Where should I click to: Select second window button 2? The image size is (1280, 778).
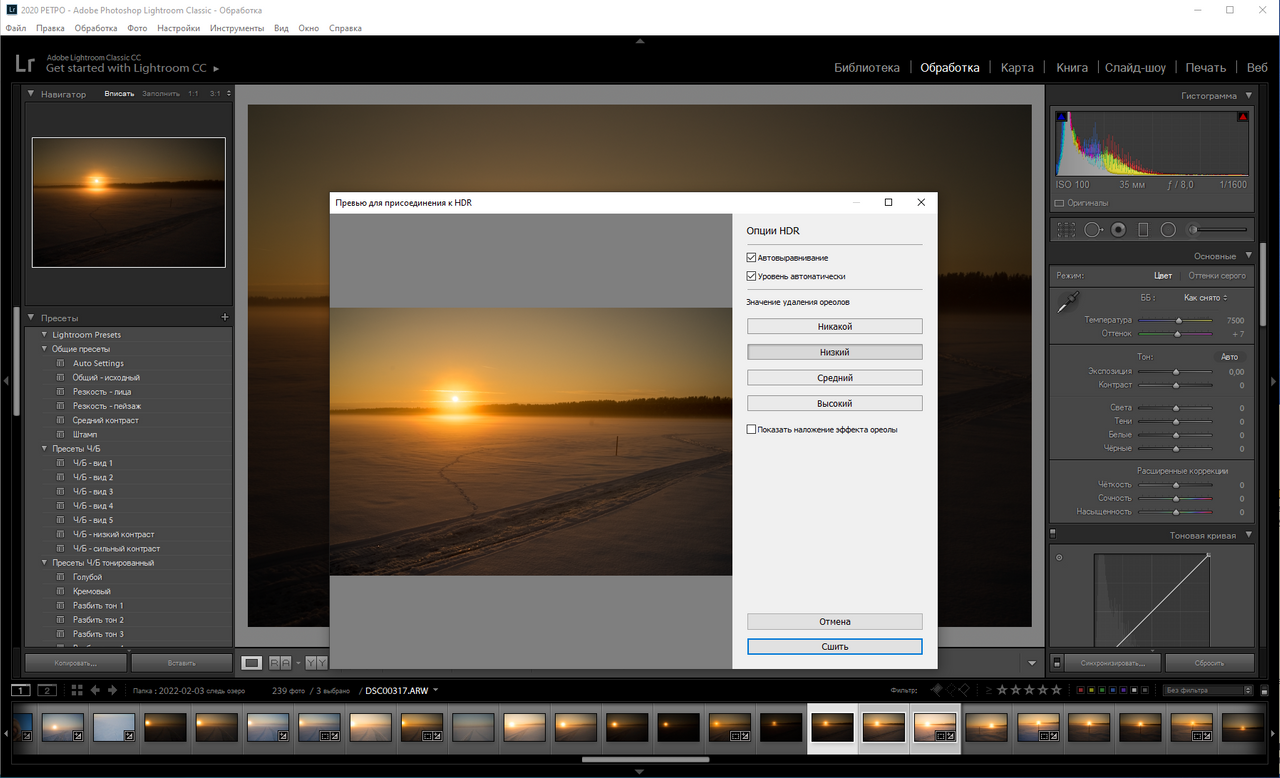coord(47,690)
